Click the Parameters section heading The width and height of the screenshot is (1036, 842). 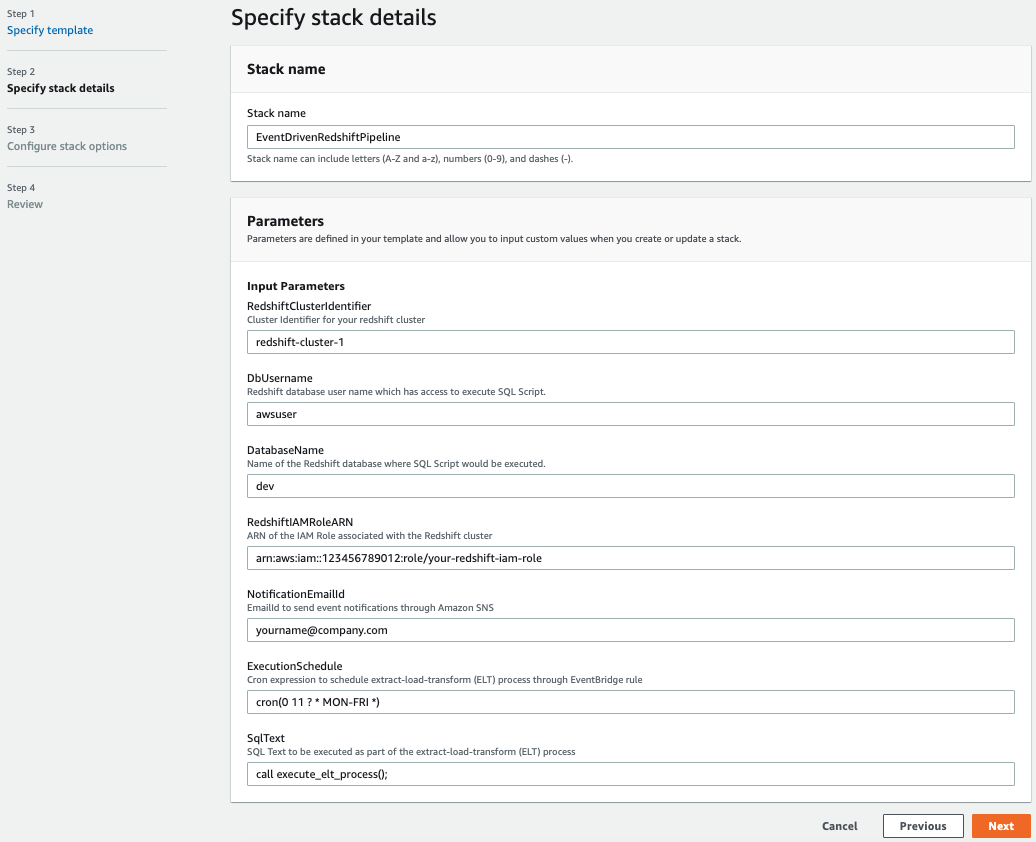coord(285,221)
